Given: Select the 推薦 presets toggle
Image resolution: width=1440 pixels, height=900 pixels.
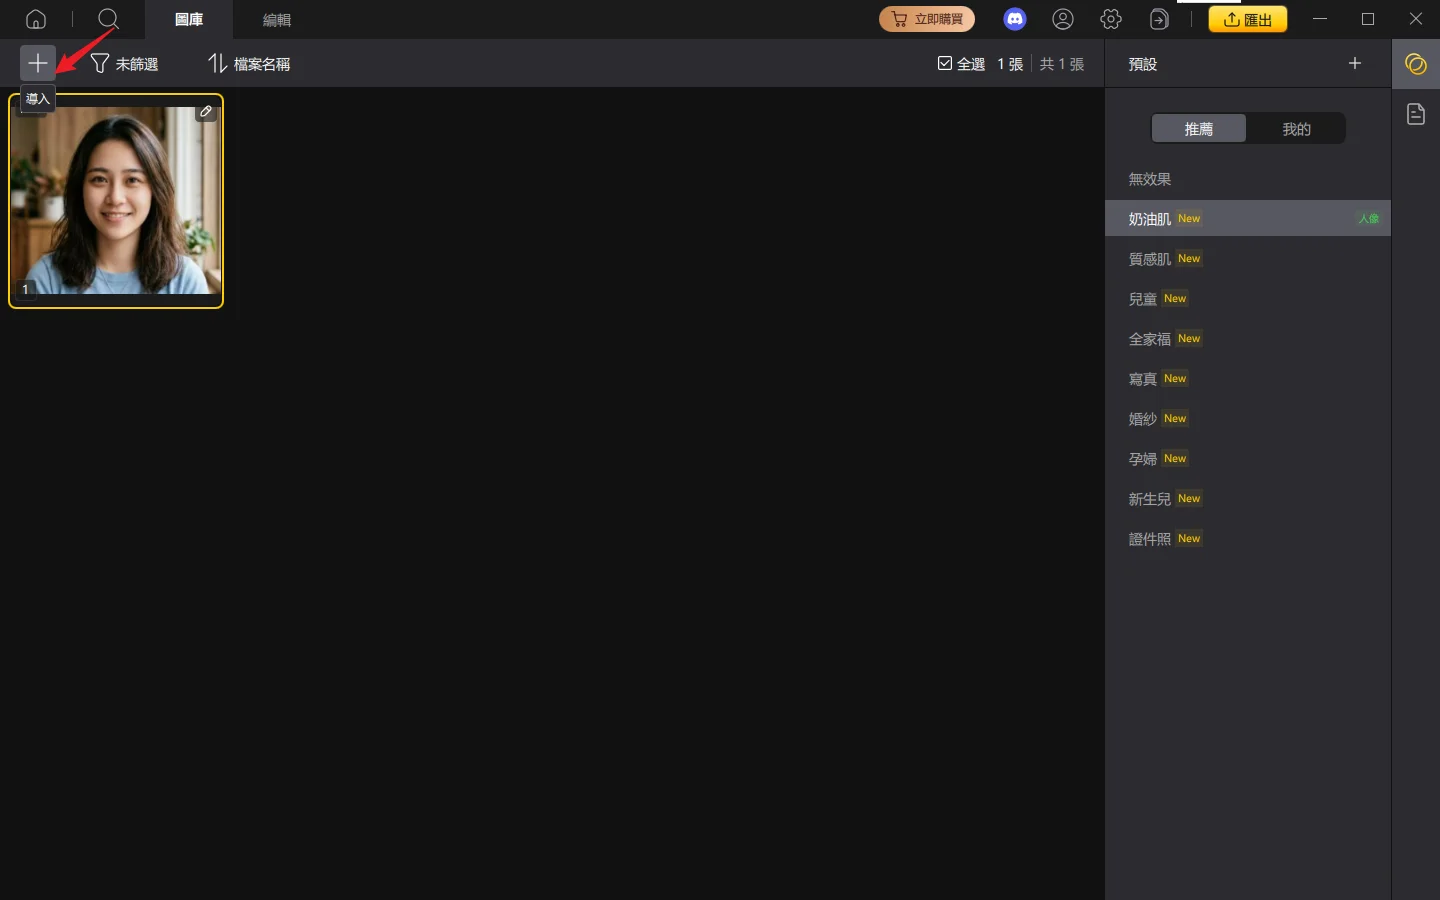Looking at the screenshot, I should 1198,129.
